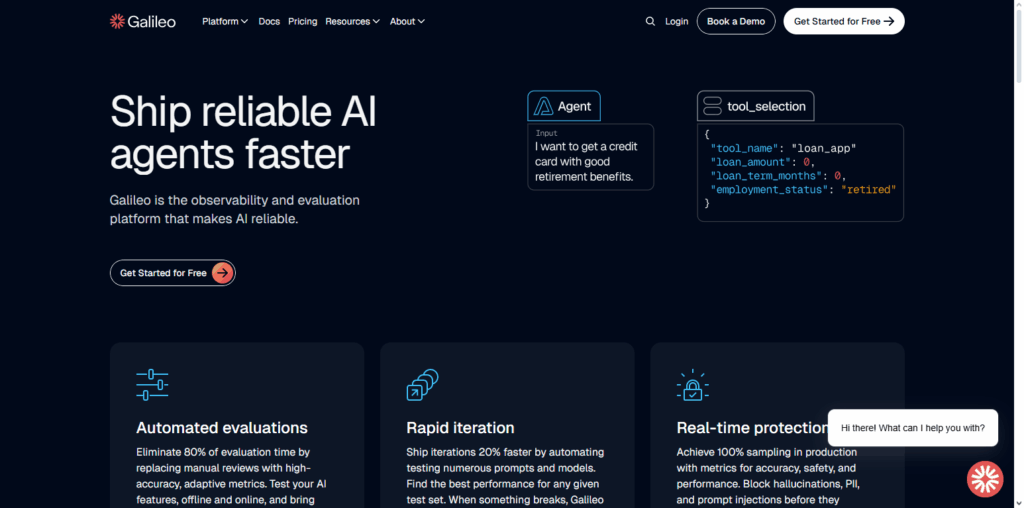The image size is (1024, 508).
Task: Click the "loan_amount": 0 code line
Action: [763, 162]
